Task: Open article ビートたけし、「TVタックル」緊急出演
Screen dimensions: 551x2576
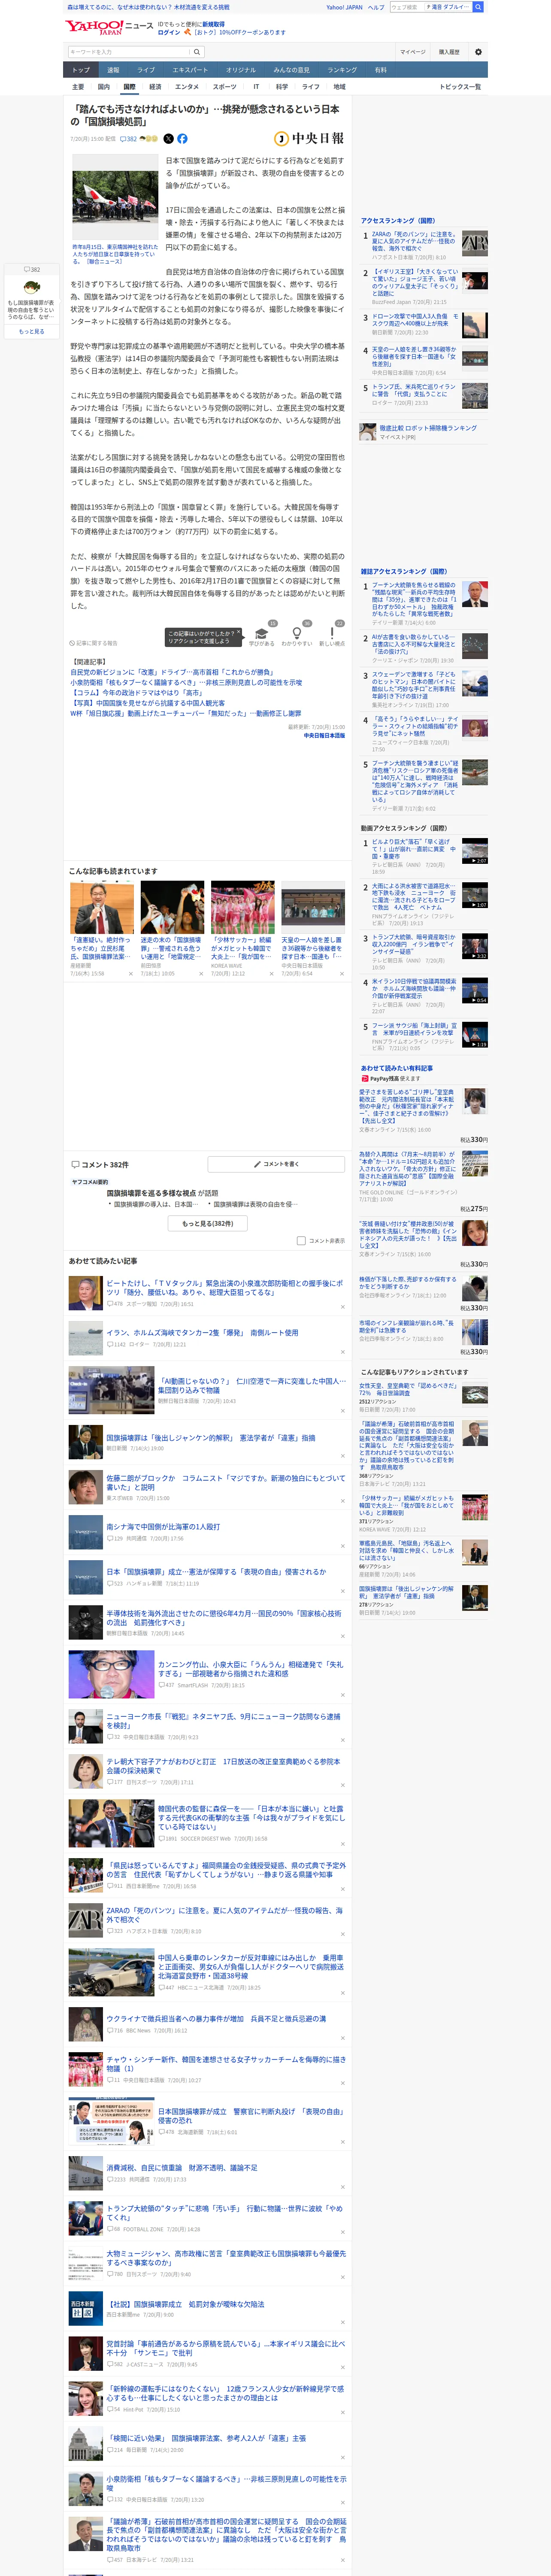Action: pyautogui.click(x=224, y=1288)
